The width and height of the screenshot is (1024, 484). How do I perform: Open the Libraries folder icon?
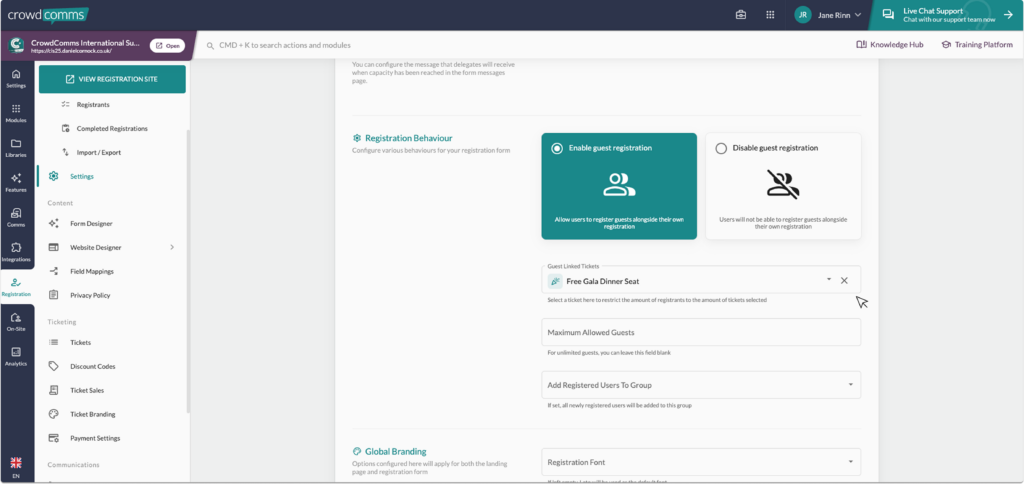(x=16, y=147)
